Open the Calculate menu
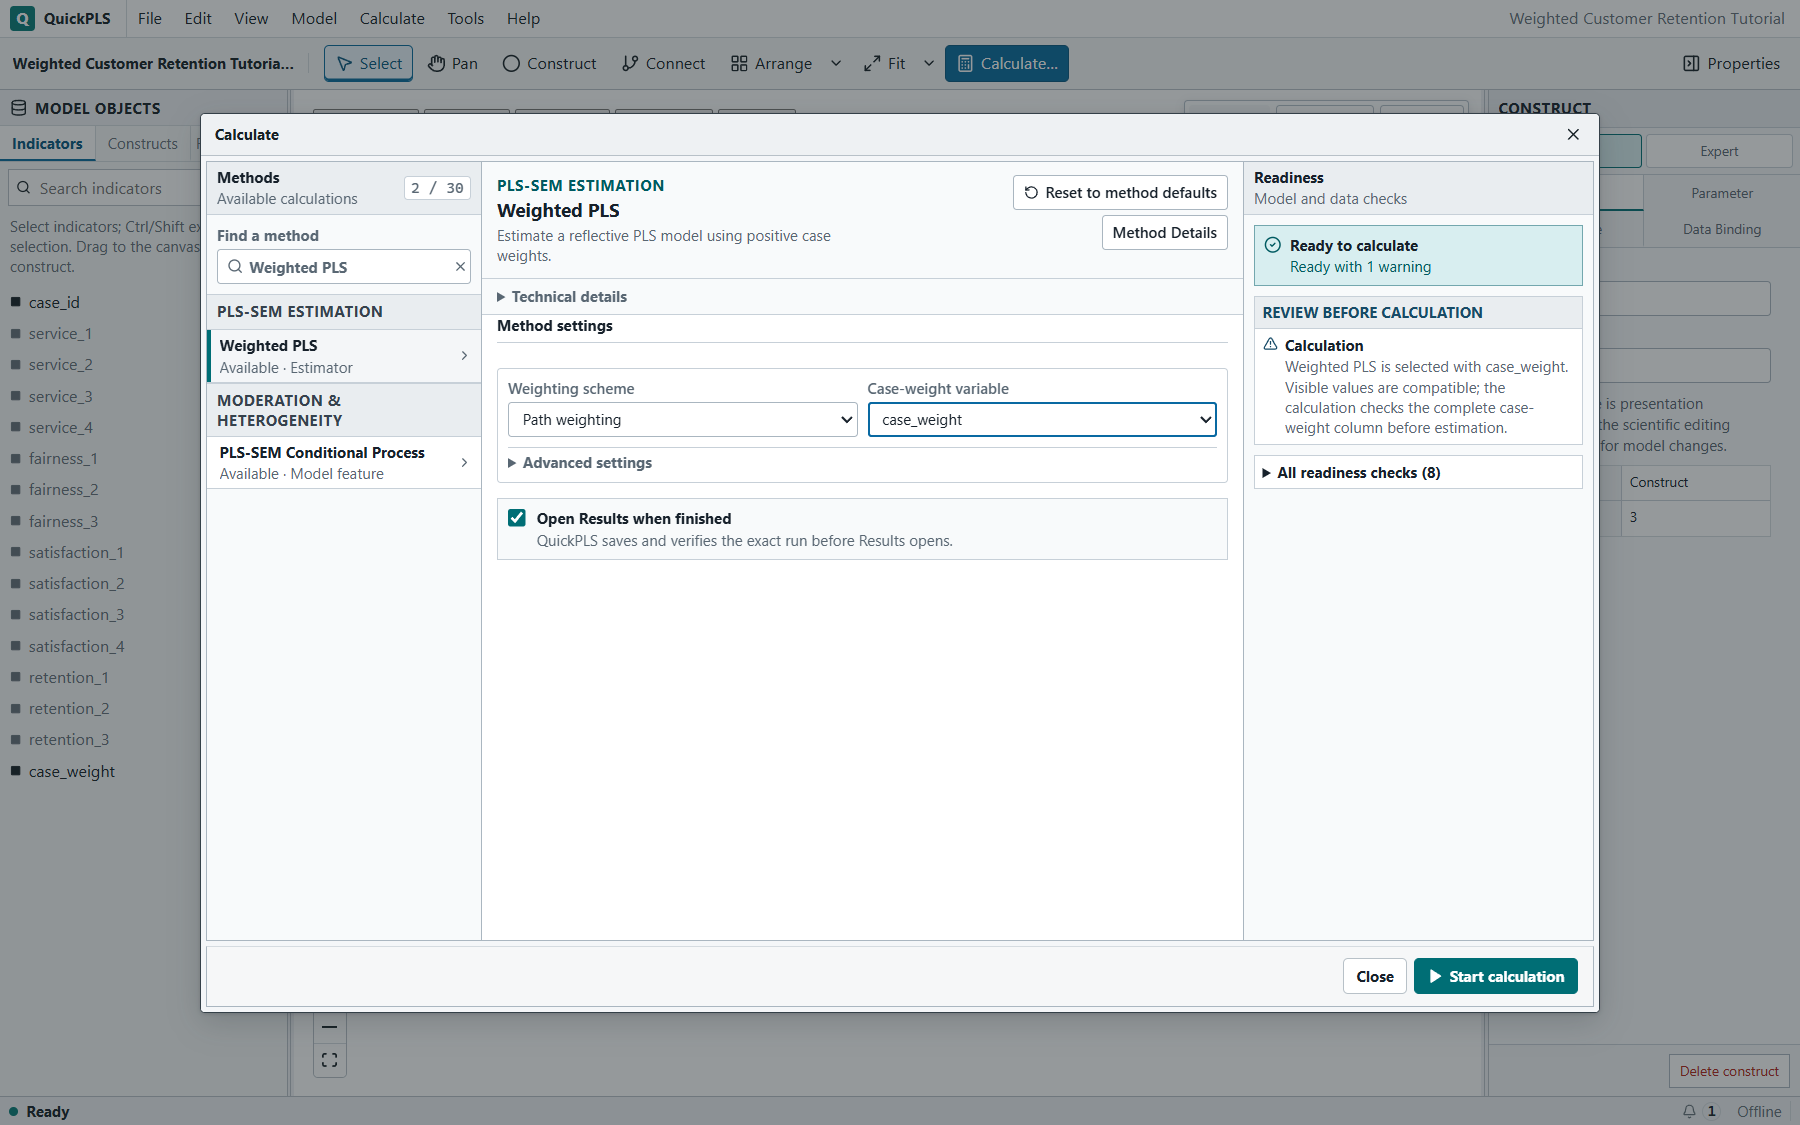This screenshot has width=1800, height=1125. click(392, 18)
